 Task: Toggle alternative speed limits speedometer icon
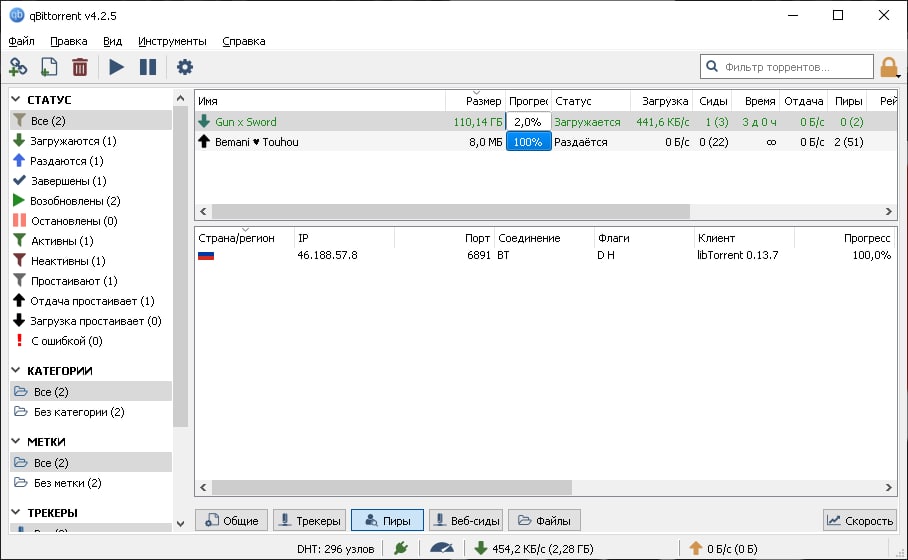point(442,548)
